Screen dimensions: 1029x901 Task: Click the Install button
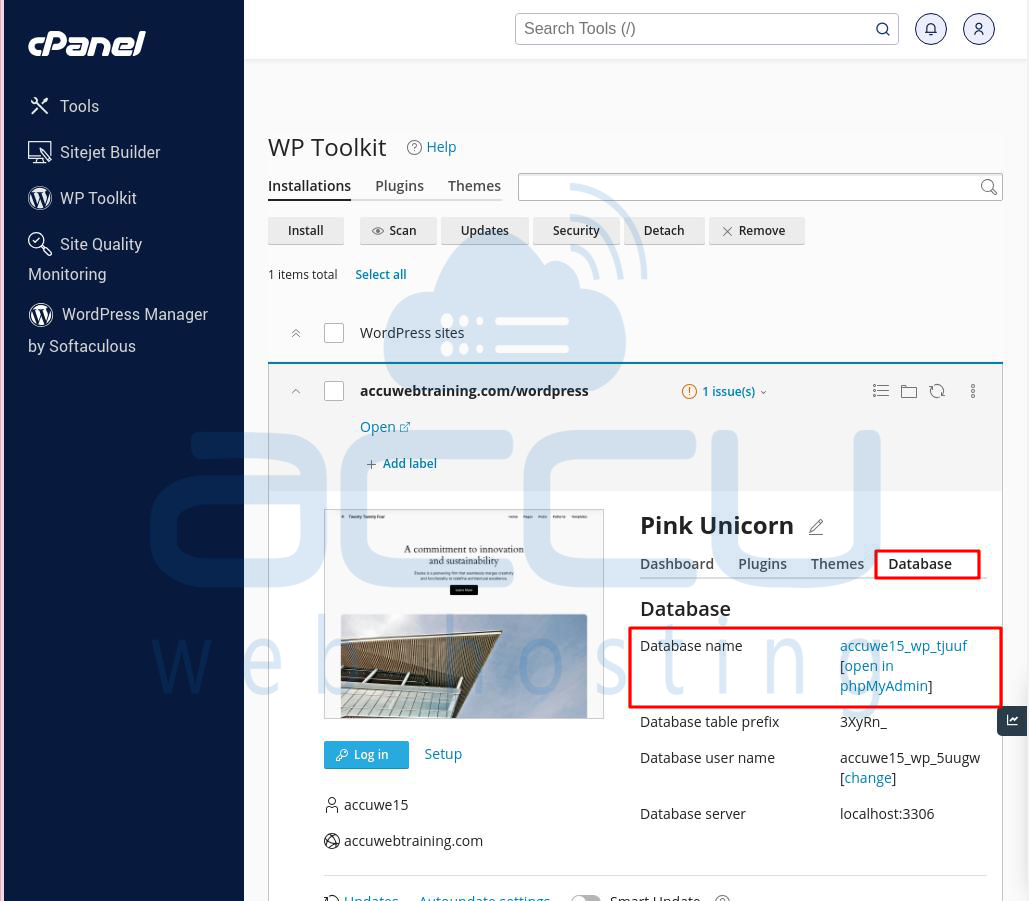coord(306,230)
